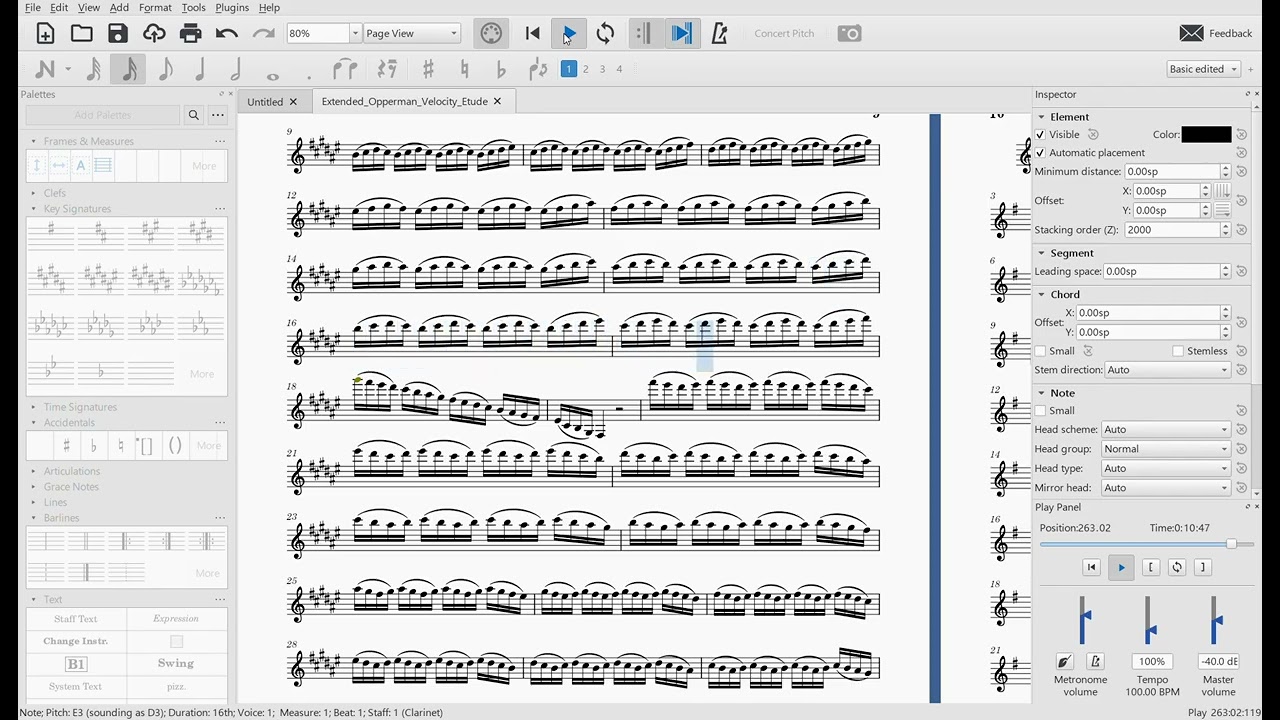
Task: Save the score with floppy disk icon
Action: coord(118,33)
